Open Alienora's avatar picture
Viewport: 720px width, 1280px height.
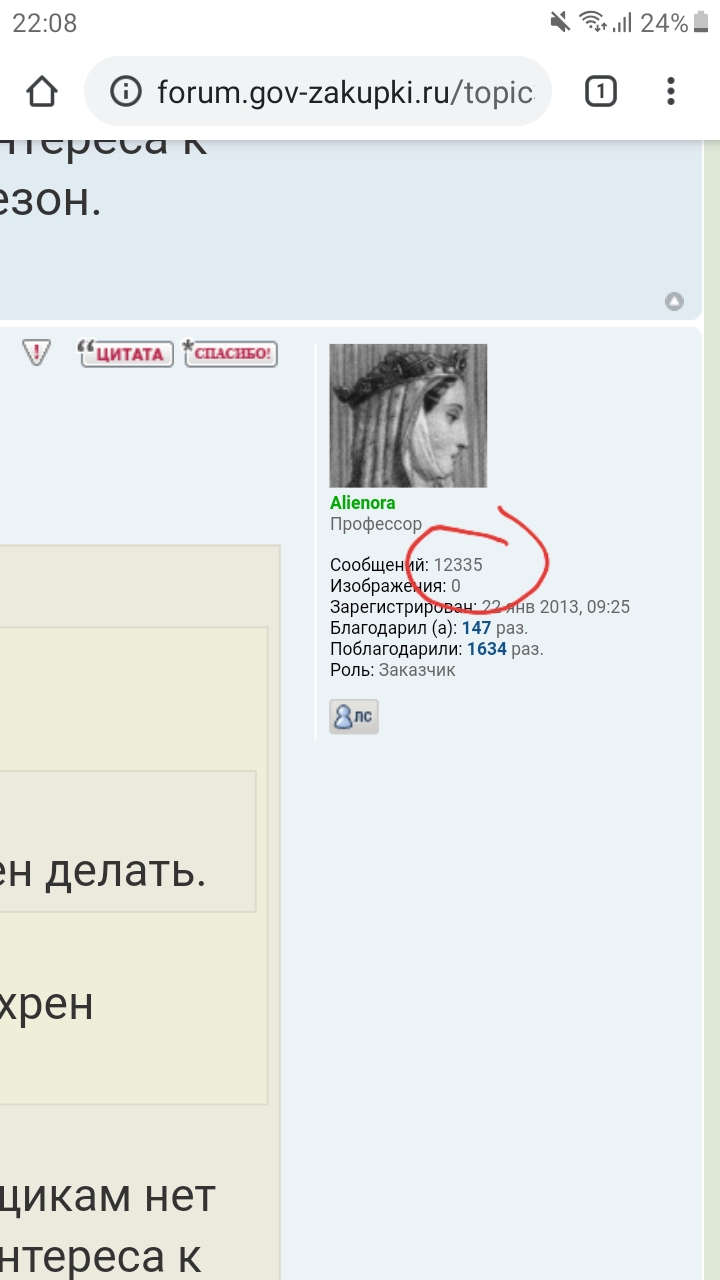(408, 415)
